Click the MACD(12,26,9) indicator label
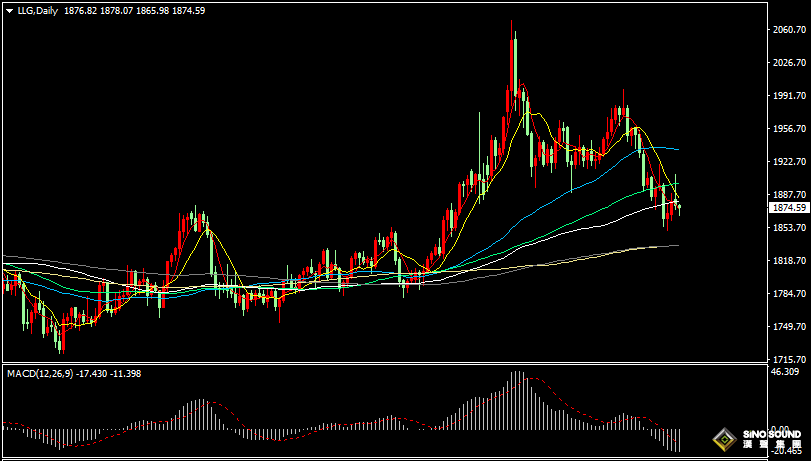The height and width of the screenshot is (461, 811). coord(40,374)
